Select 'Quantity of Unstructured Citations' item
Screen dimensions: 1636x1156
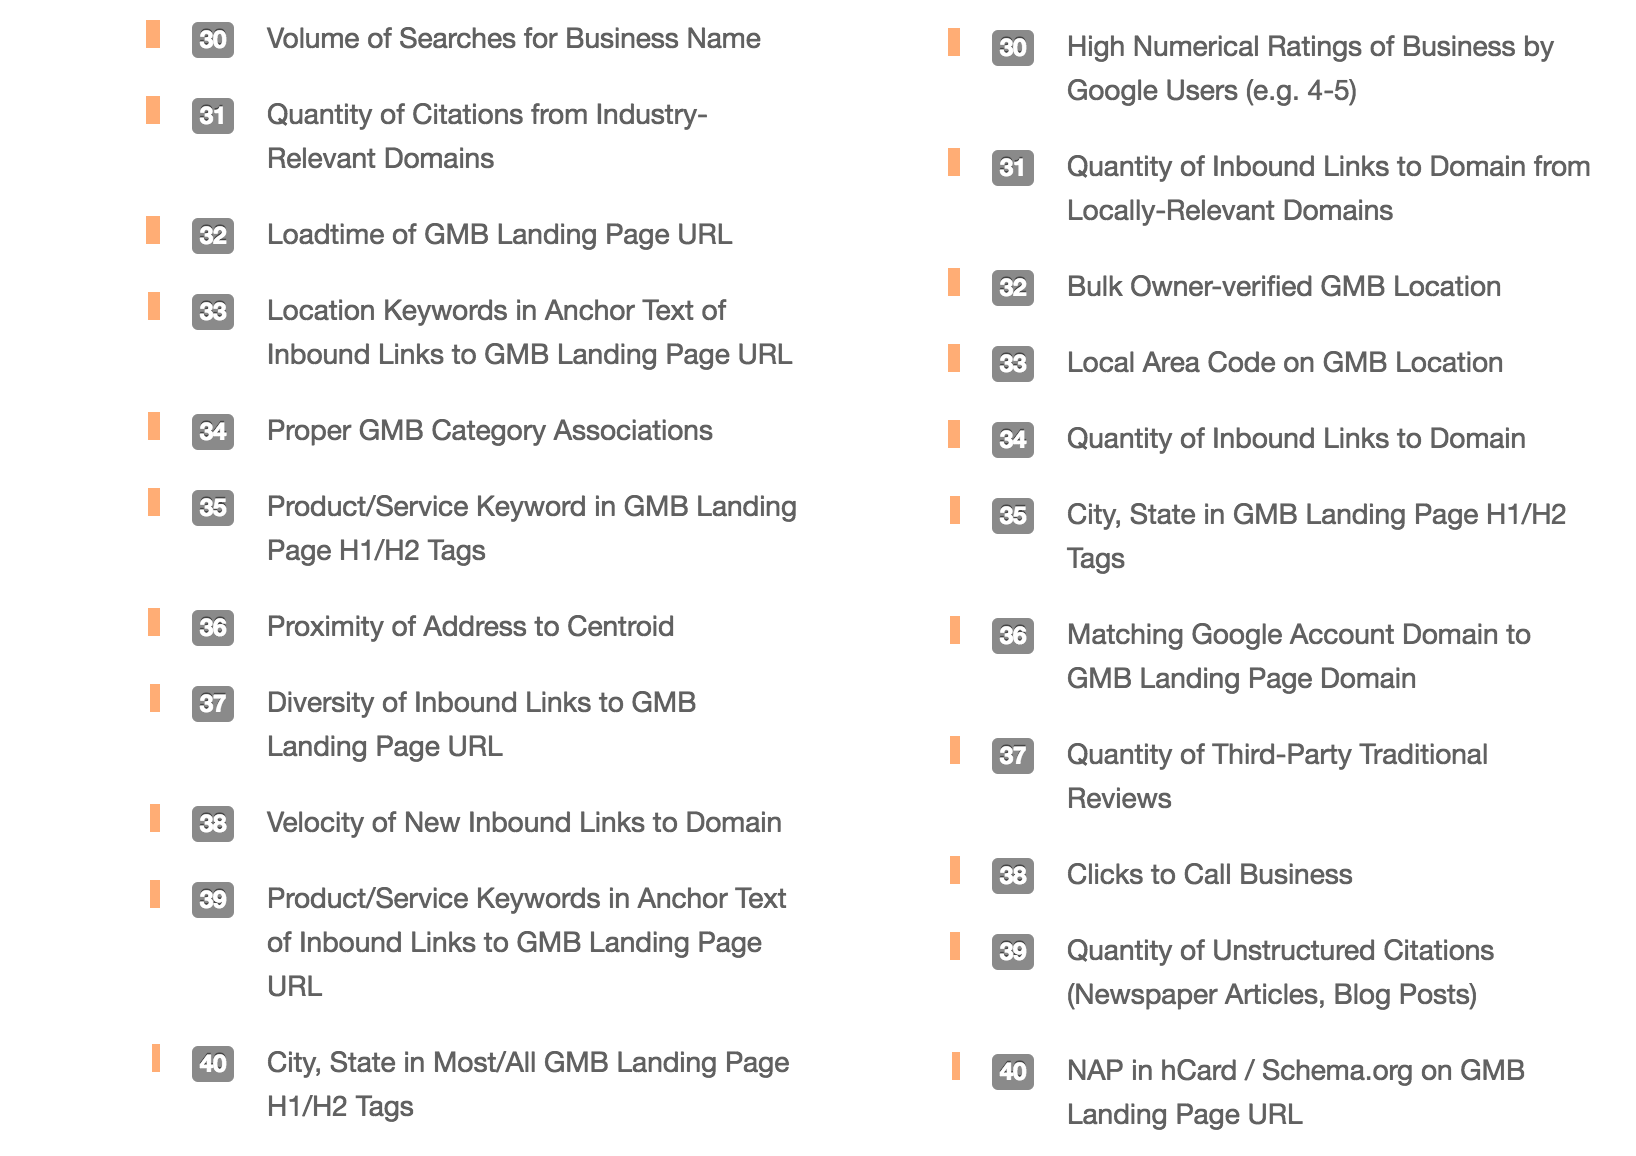click(1280, 972)
